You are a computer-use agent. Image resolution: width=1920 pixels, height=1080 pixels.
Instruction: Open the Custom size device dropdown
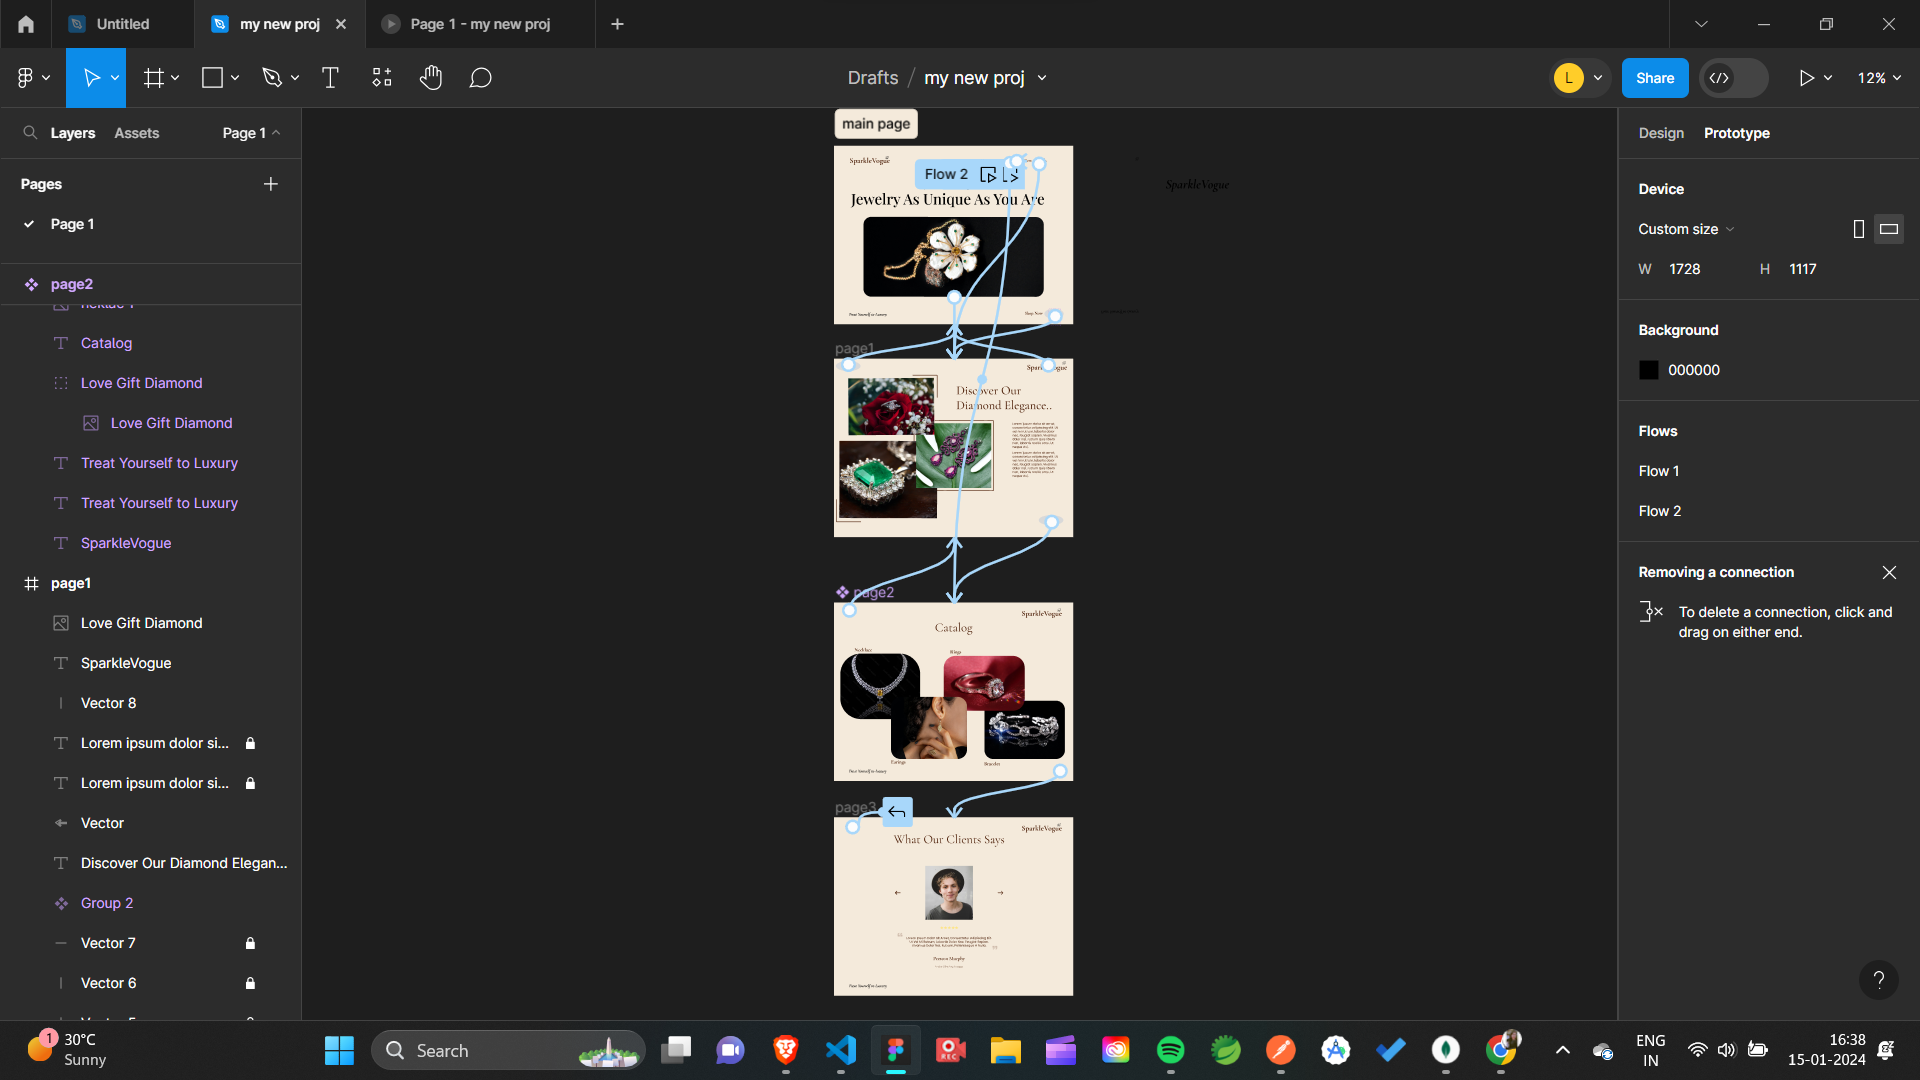coord(1686,229)
